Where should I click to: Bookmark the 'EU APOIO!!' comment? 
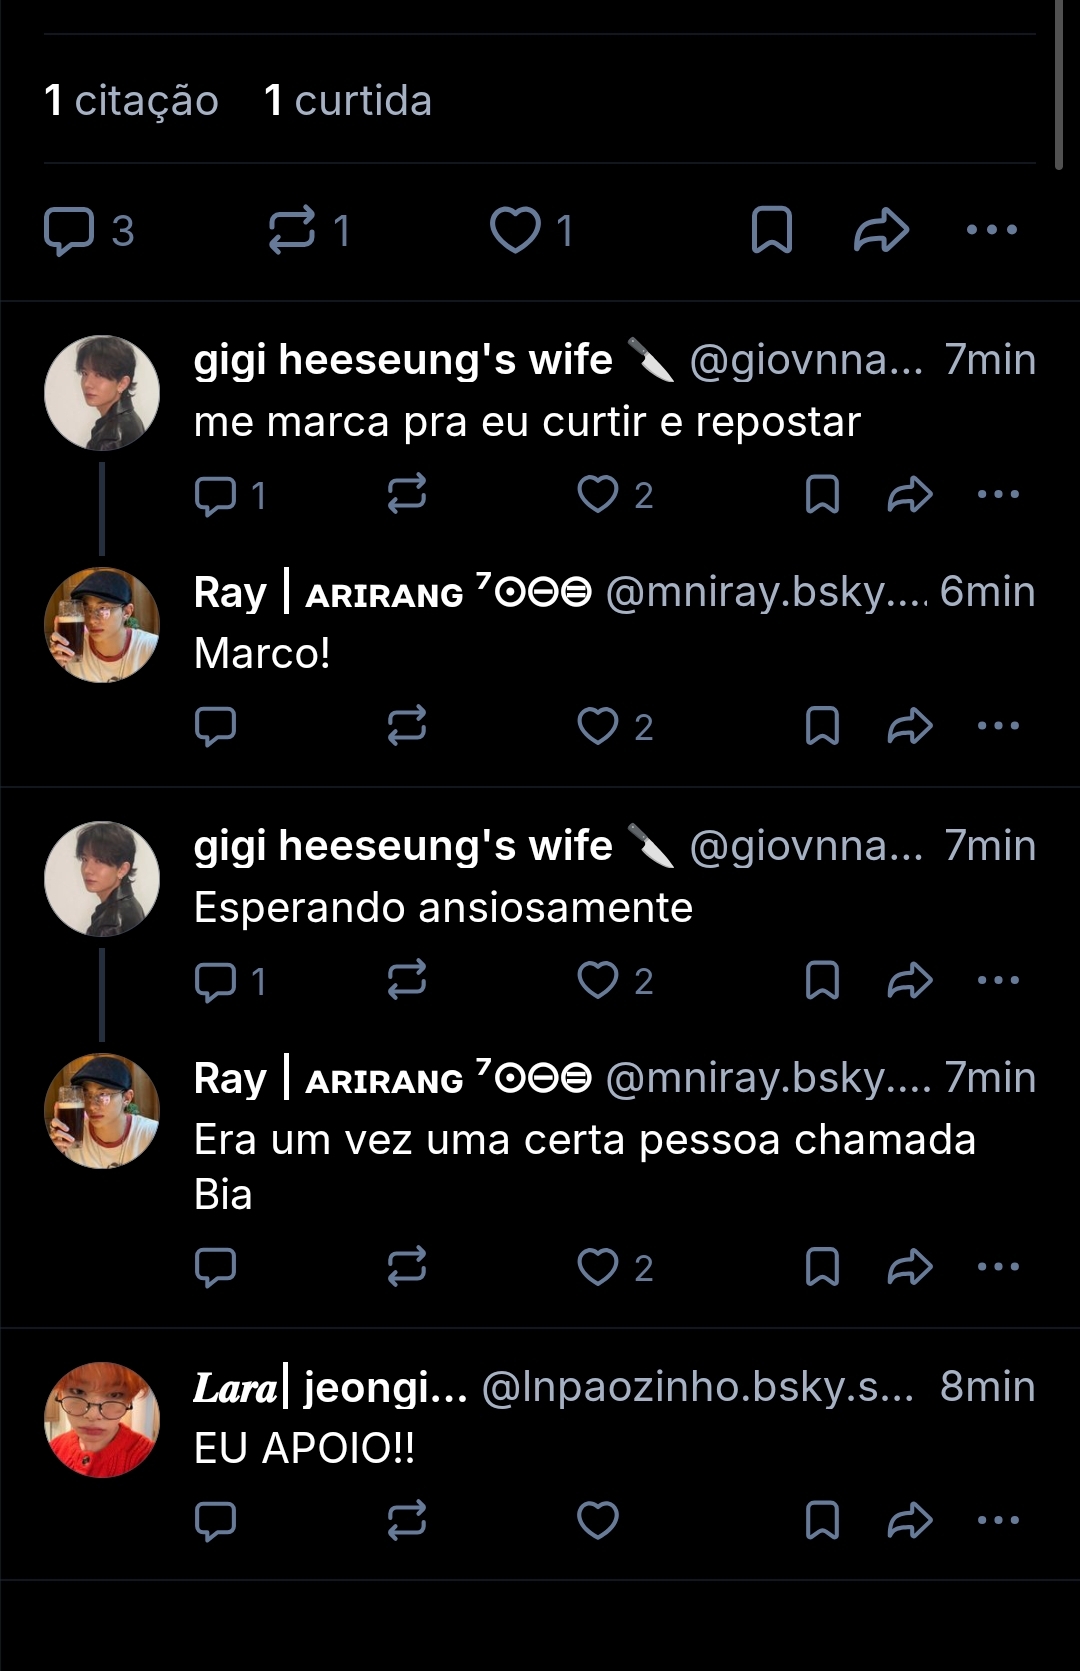(822, 1520)
